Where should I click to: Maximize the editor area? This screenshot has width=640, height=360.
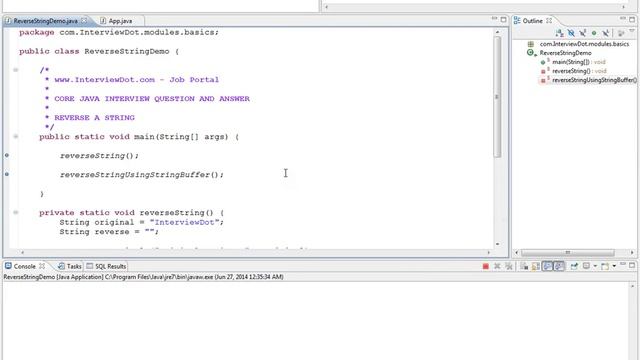[503, 20]
